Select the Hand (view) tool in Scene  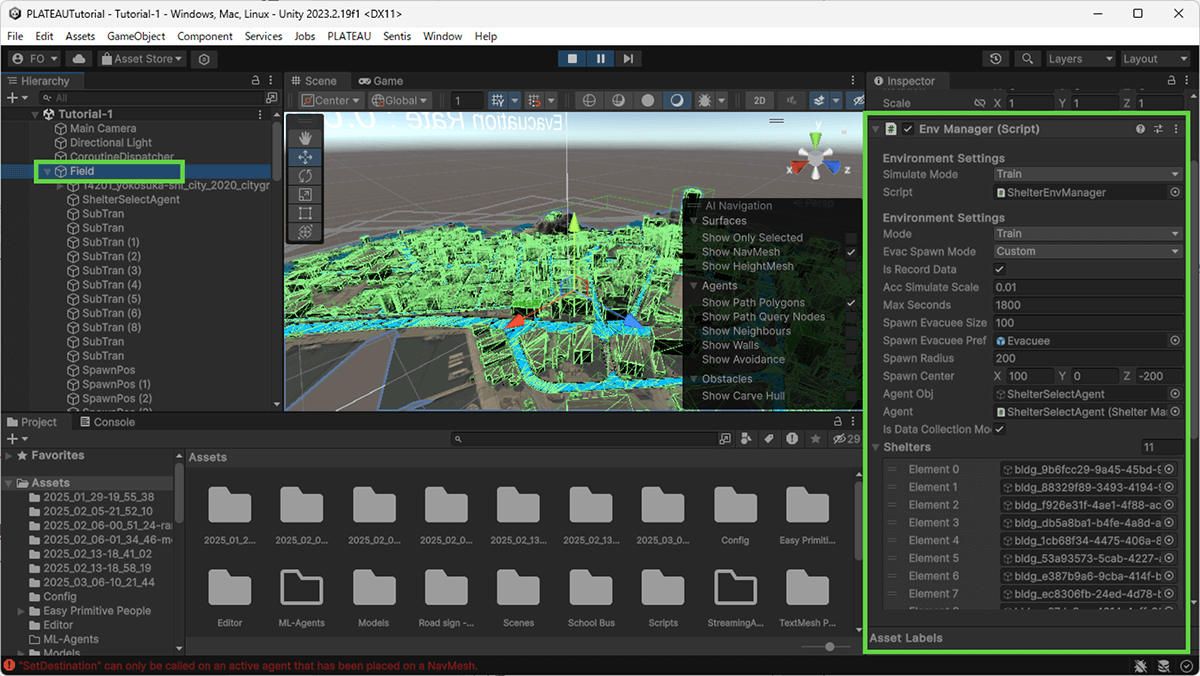[x=305, y=138]
